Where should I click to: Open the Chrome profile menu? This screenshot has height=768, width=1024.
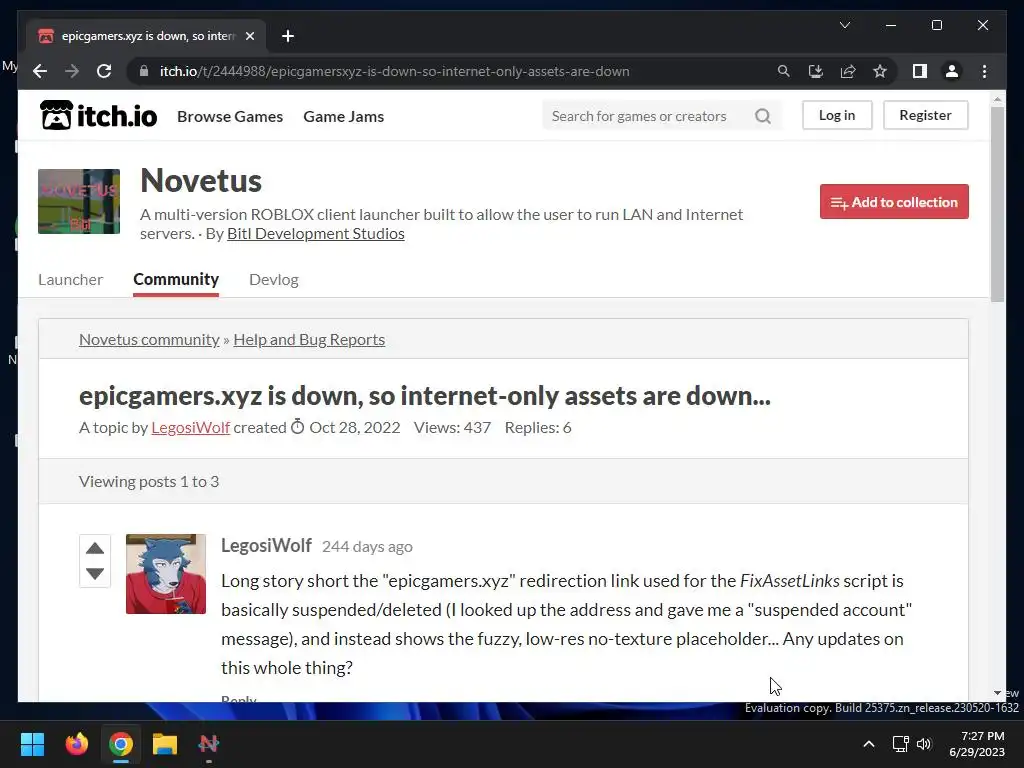[952, 71]
